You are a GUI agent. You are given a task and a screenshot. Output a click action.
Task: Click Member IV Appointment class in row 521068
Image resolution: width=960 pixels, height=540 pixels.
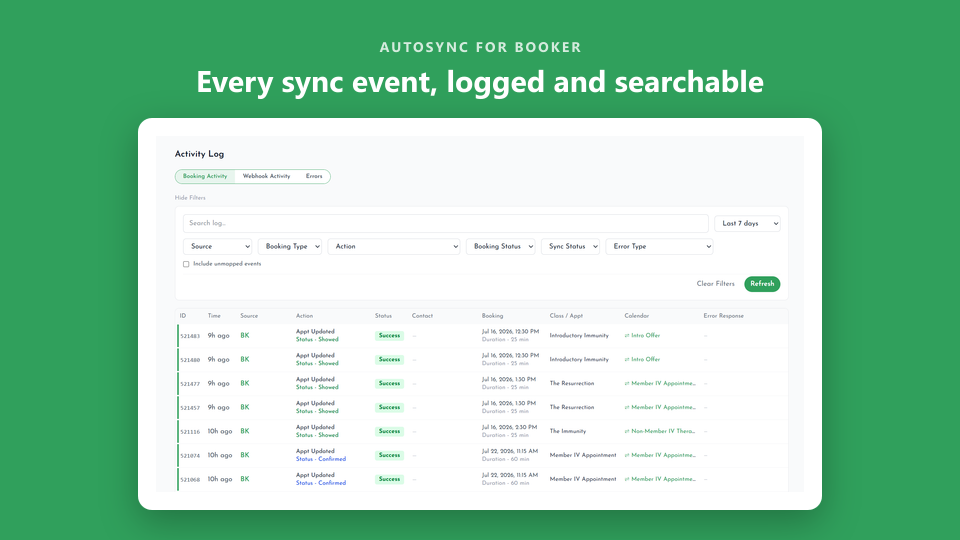[582, 479]
